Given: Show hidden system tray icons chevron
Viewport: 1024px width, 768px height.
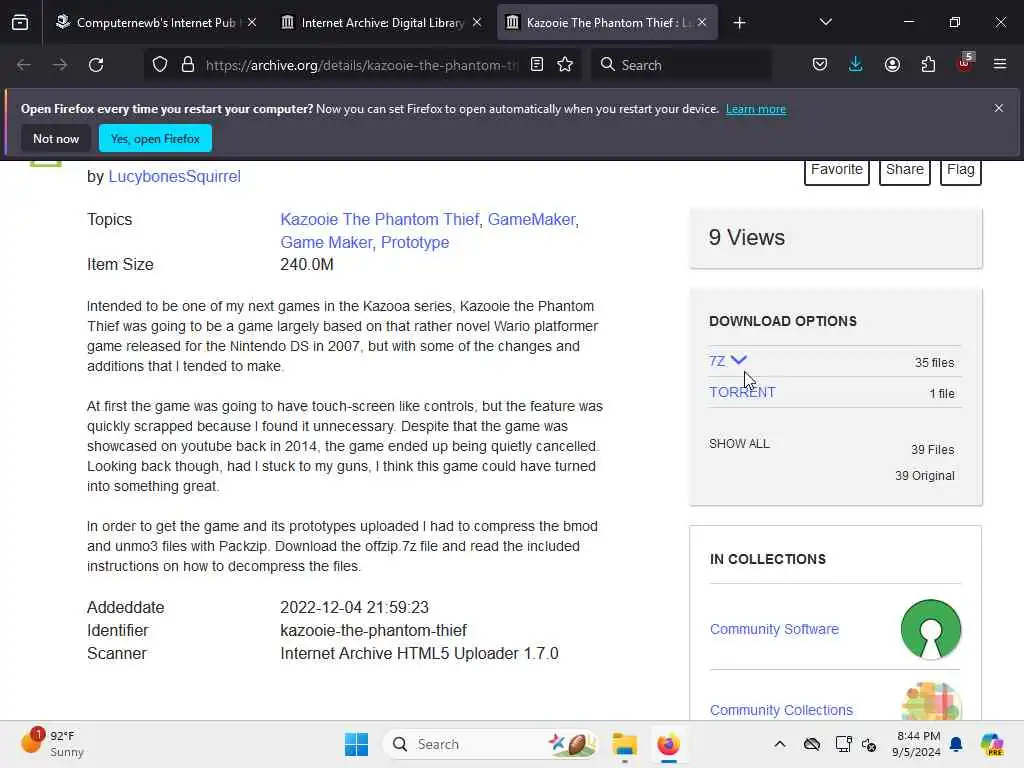Looking at the screenshot, I should pyautogui.click(x=780, y=744).
